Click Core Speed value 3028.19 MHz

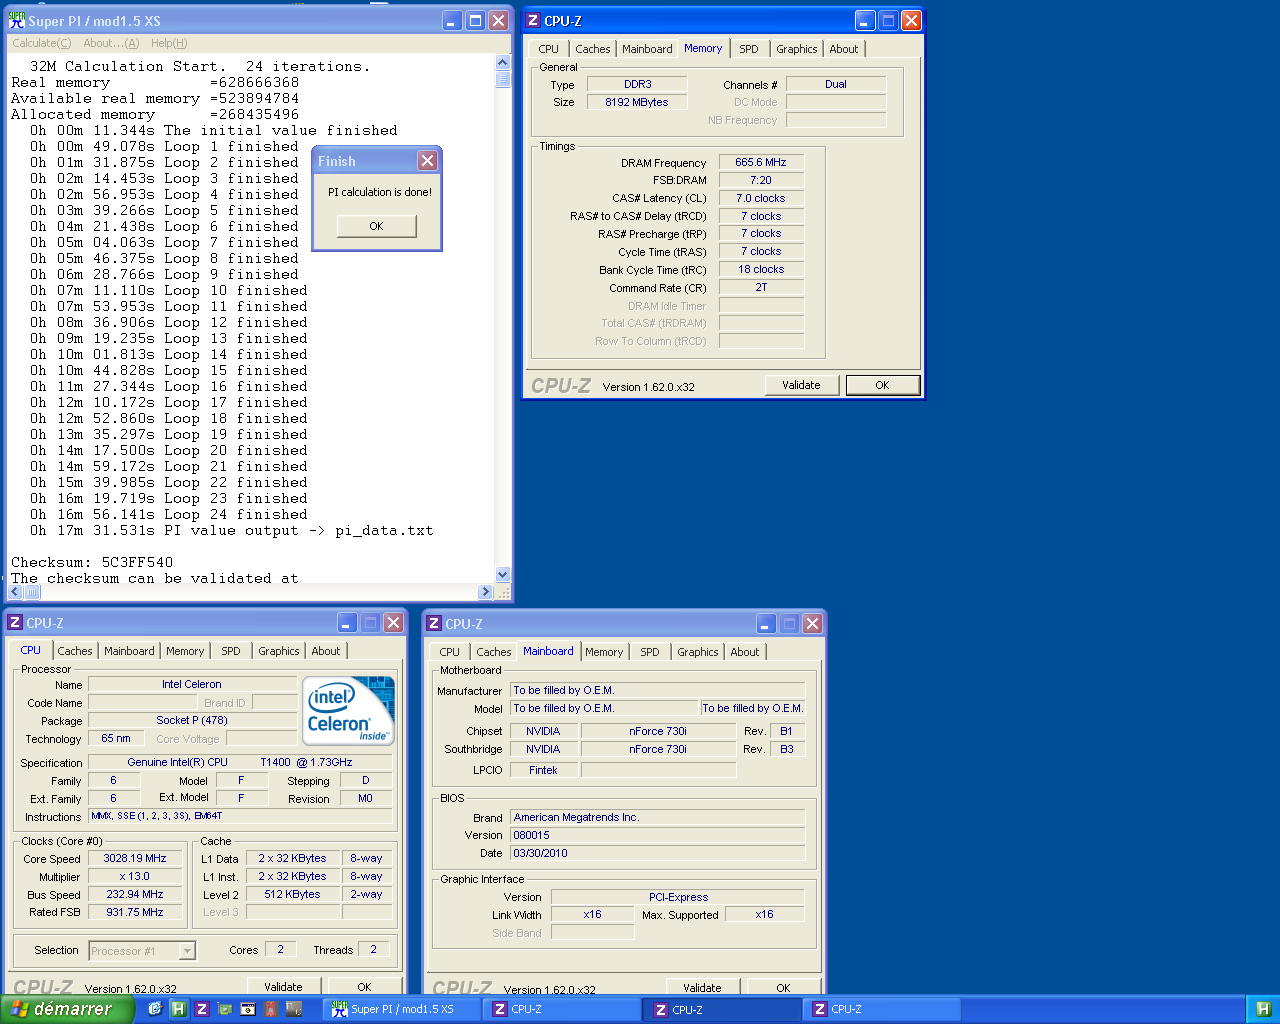click(135, 858)
